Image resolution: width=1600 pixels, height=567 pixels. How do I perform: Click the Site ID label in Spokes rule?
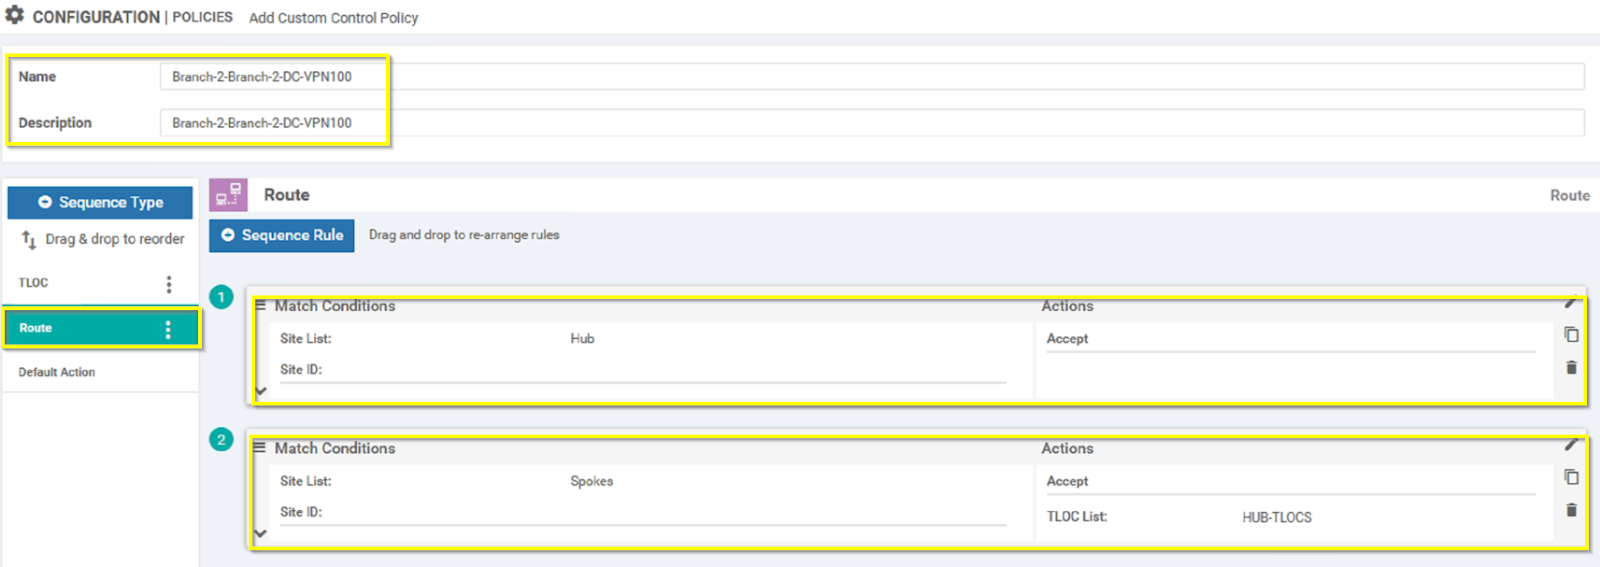301,512
